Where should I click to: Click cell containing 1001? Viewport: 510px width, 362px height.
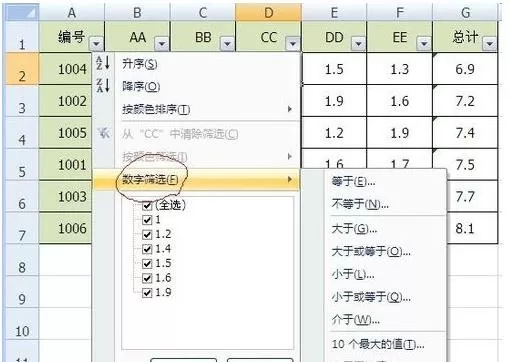click(65, 165)
